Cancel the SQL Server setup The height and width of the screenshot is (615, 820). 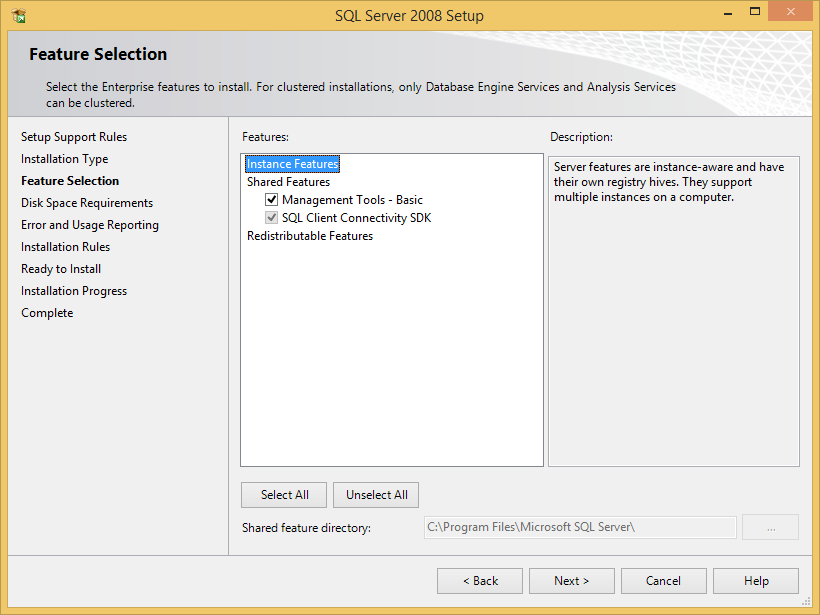click(x=664, y=581)
